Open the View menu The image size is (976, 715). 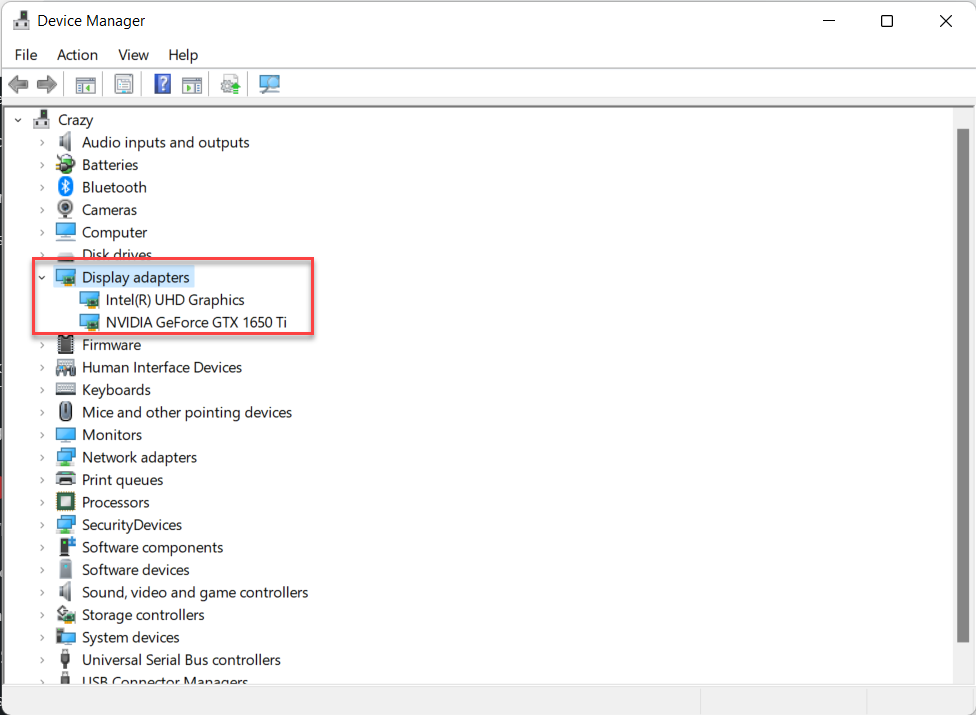click(x=133, y=55)
